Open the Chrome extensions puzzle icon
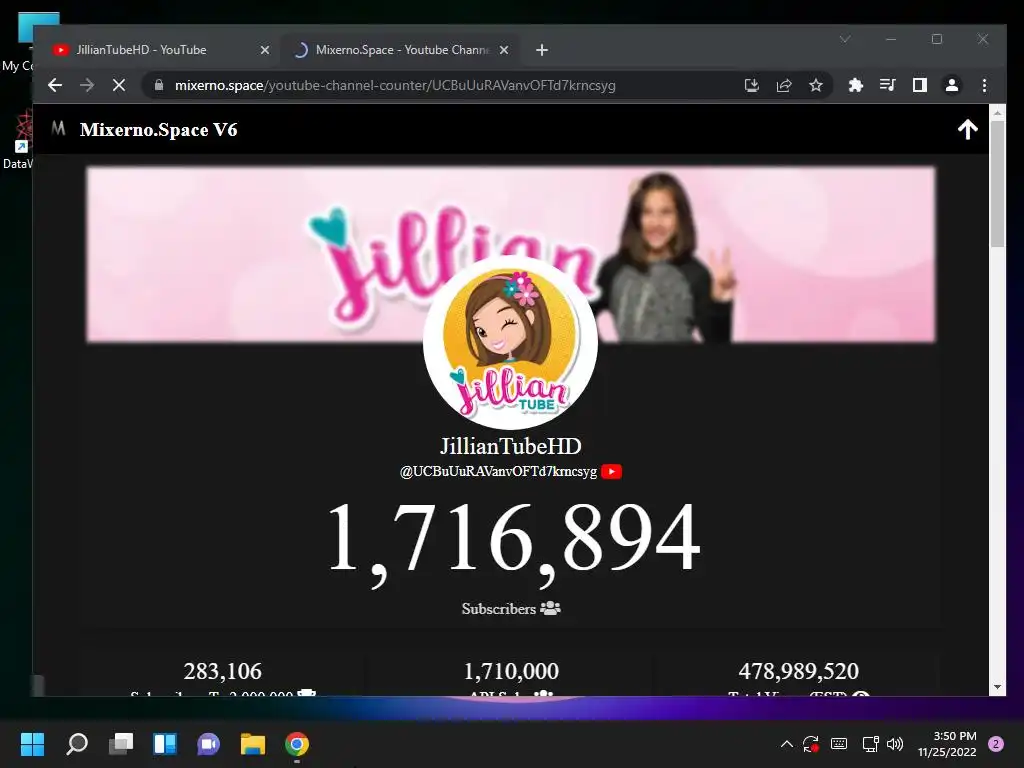 point(856,85)
